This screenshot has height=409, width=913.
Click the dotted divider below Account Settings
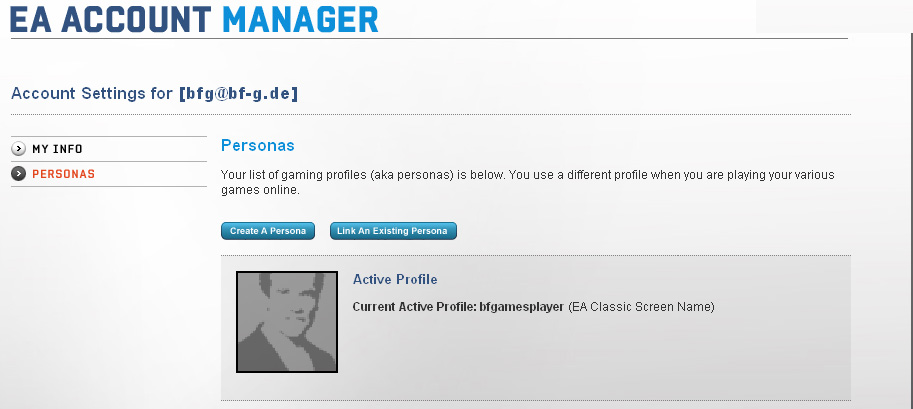click(431, 114)
